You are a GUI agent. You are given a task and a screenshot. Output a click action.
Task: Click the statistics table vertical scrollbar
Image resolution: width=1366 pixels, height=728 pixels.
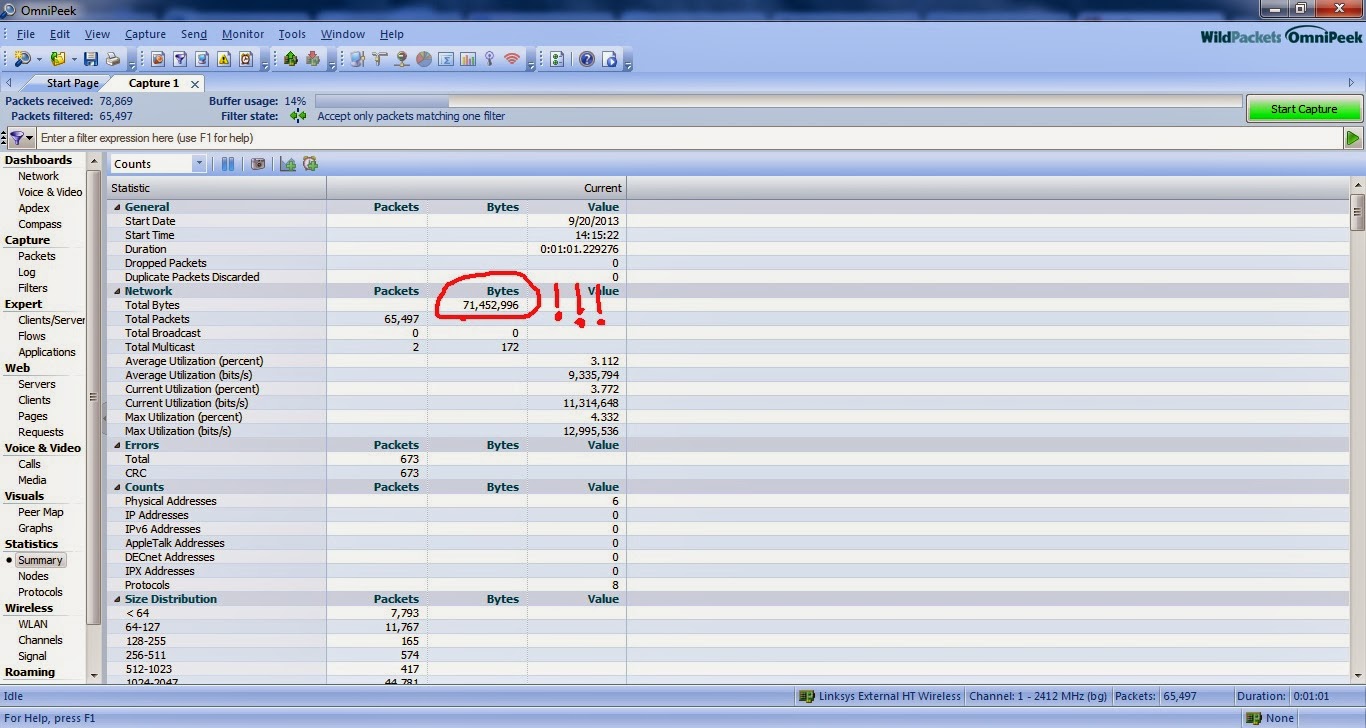1357,430
